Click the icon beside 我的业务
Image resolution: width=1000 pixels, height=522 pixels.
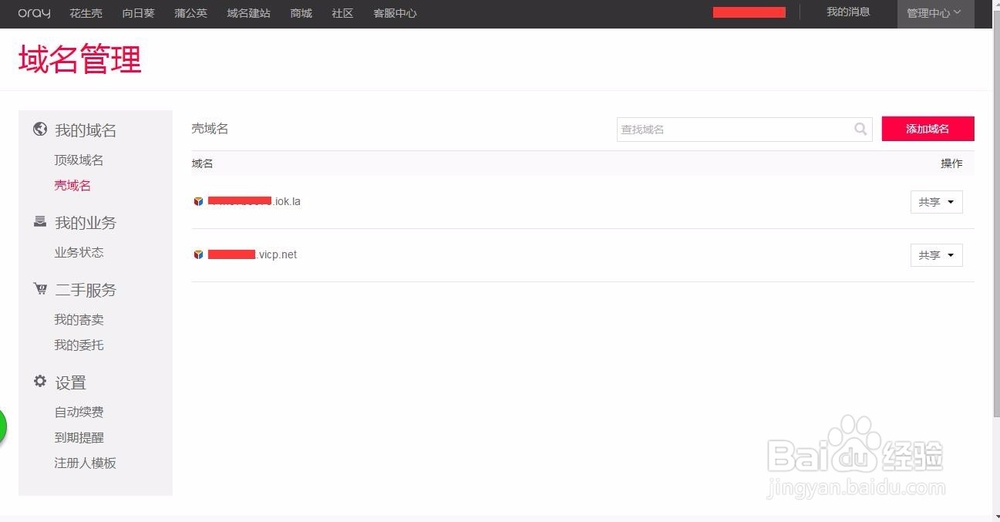coord(40,221)
